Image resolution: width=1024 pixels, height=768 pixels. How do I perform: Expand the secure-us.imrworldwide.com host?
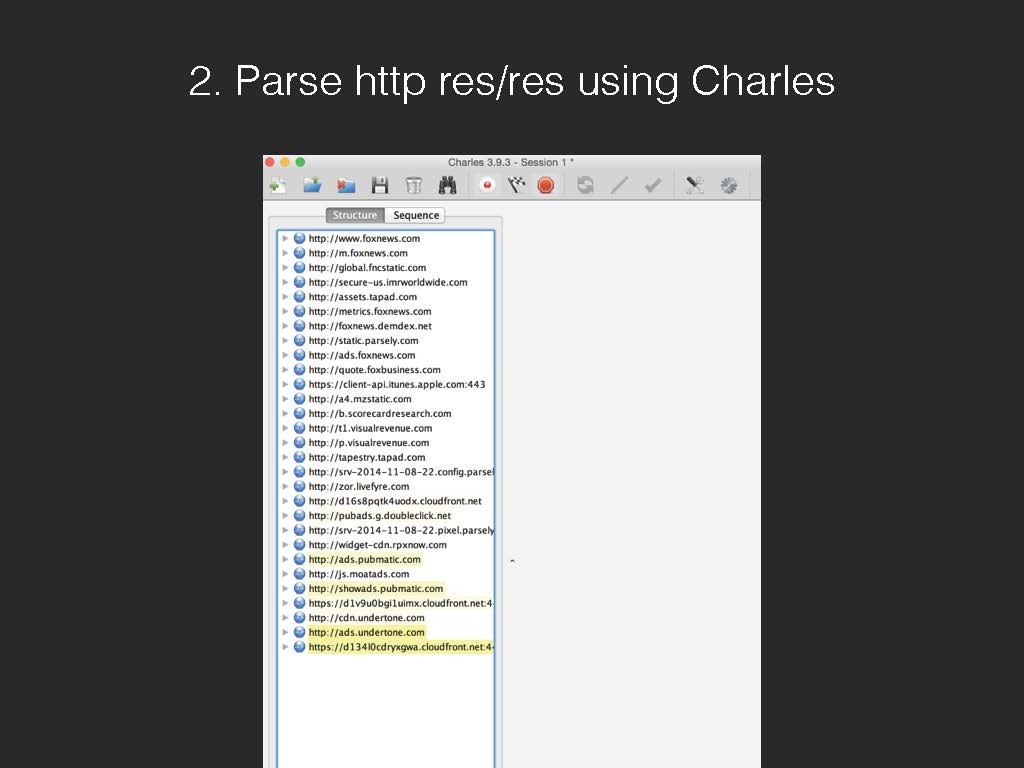[285, 282]
